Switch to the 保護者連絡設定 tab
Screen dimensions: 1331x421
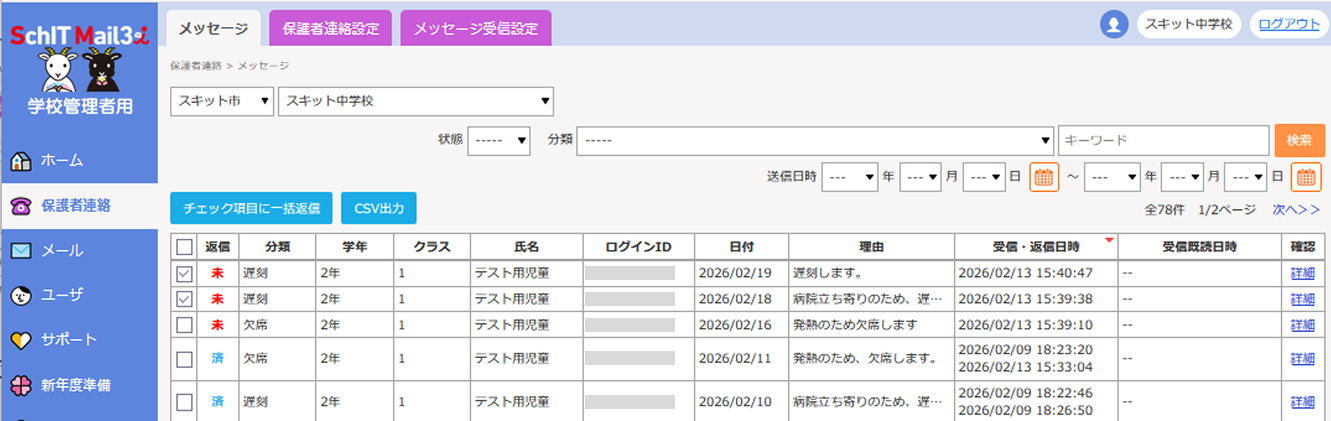331,28
